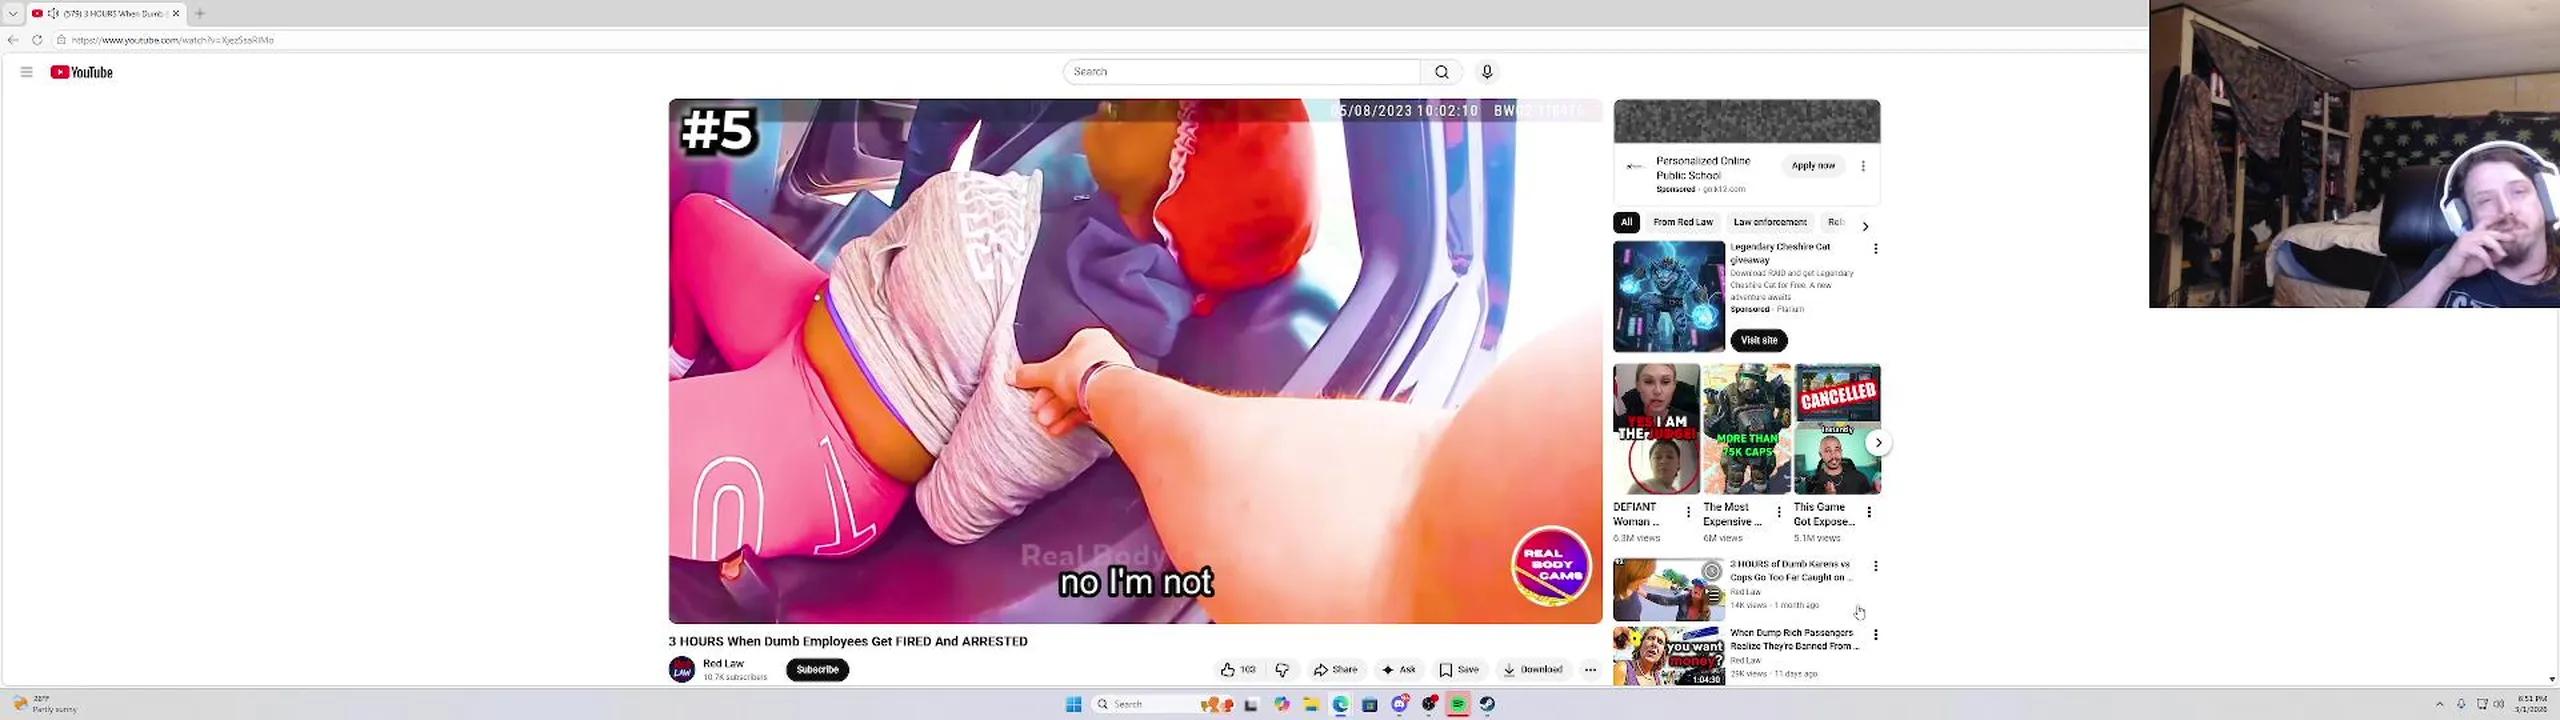Open menu for Dumb Karens vs Cops video
Image resolution: width=2560 pixels, height=720 pixels.
[1875, 566]
